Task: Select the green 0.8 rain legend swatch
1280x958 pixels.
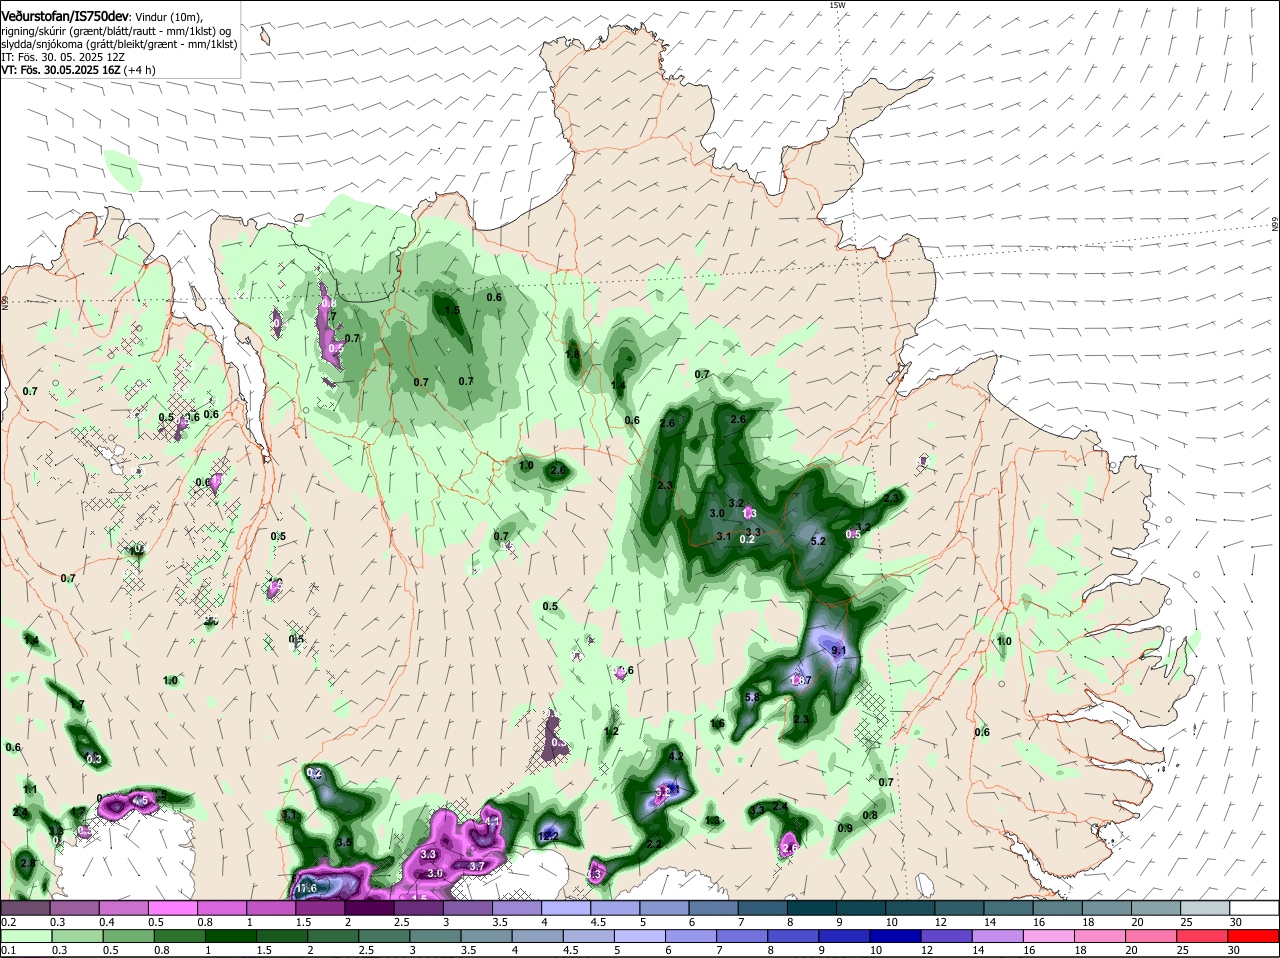Action: coord(179,936)
